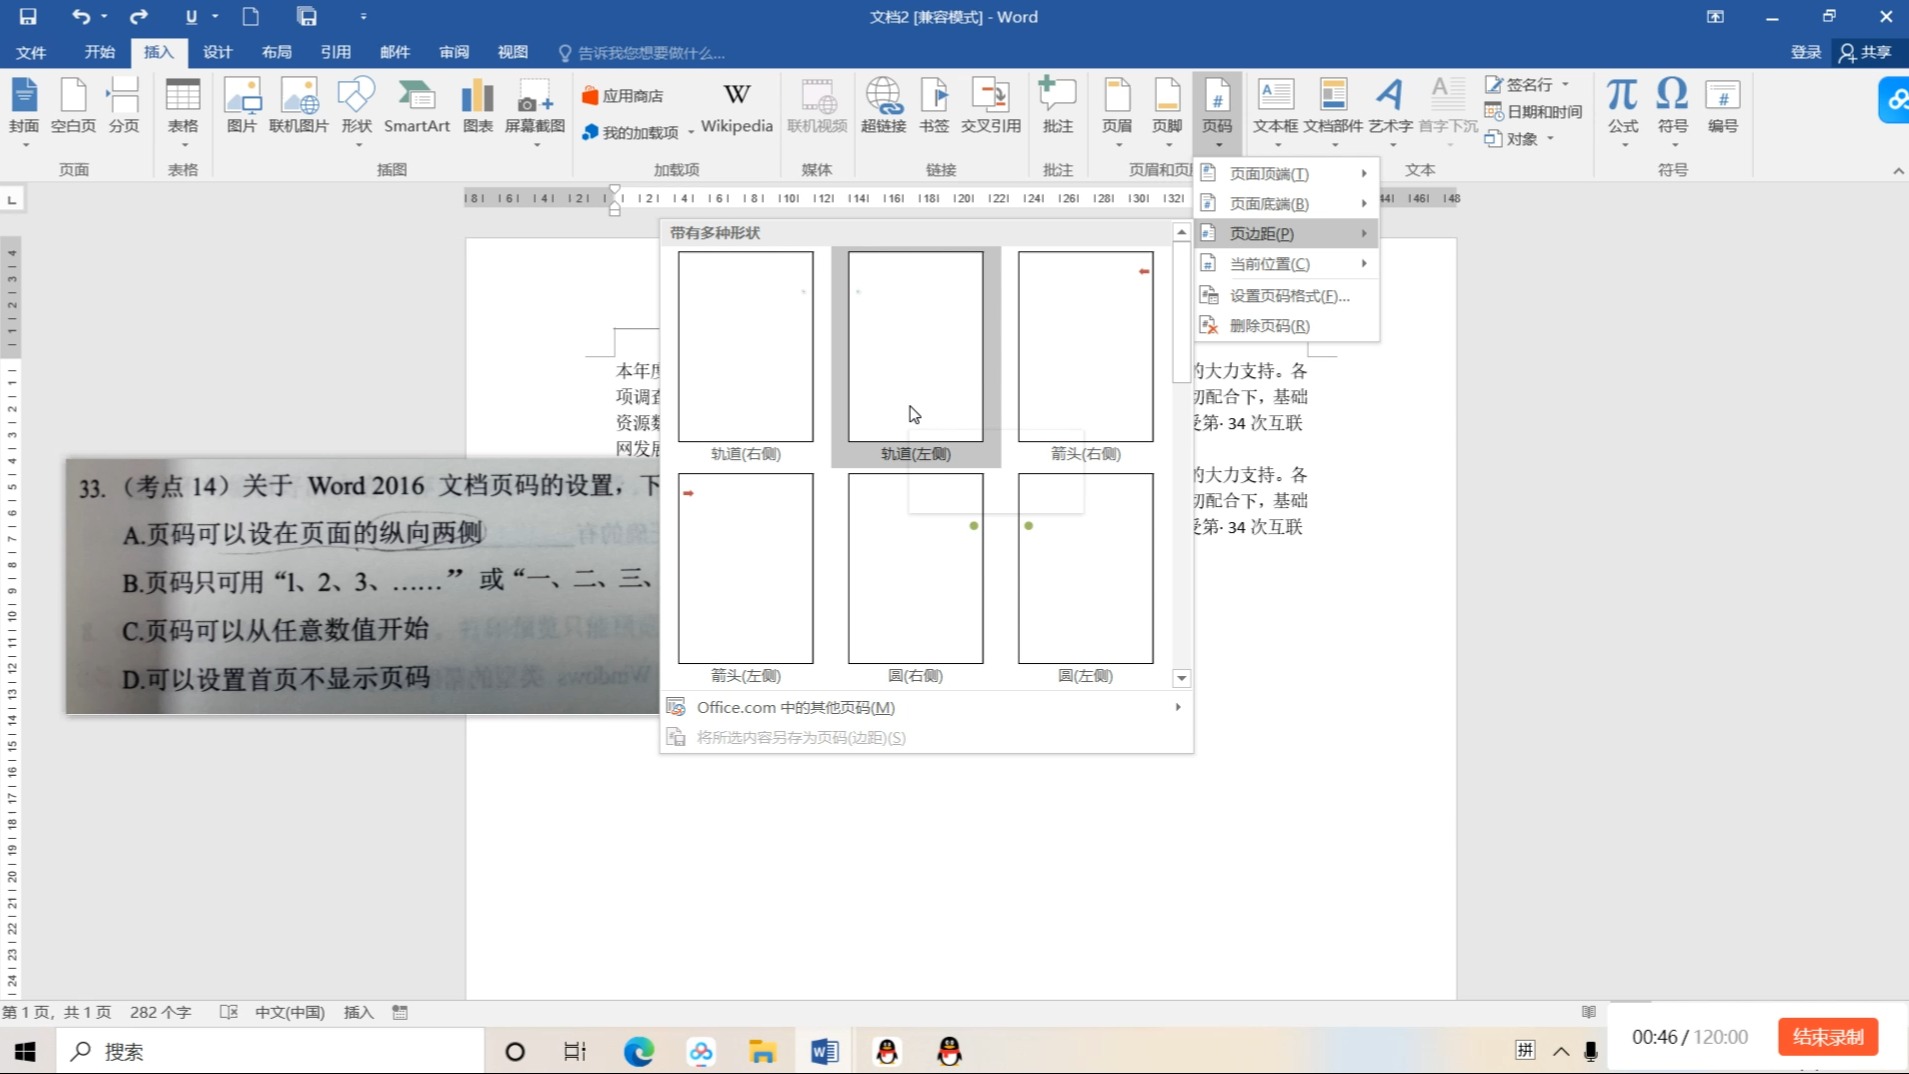Viewport: 1909px width, 1074px height.
Task: Select the 箭头(右侧) page number thumbnail
Action: click(x=1085, y=356)
